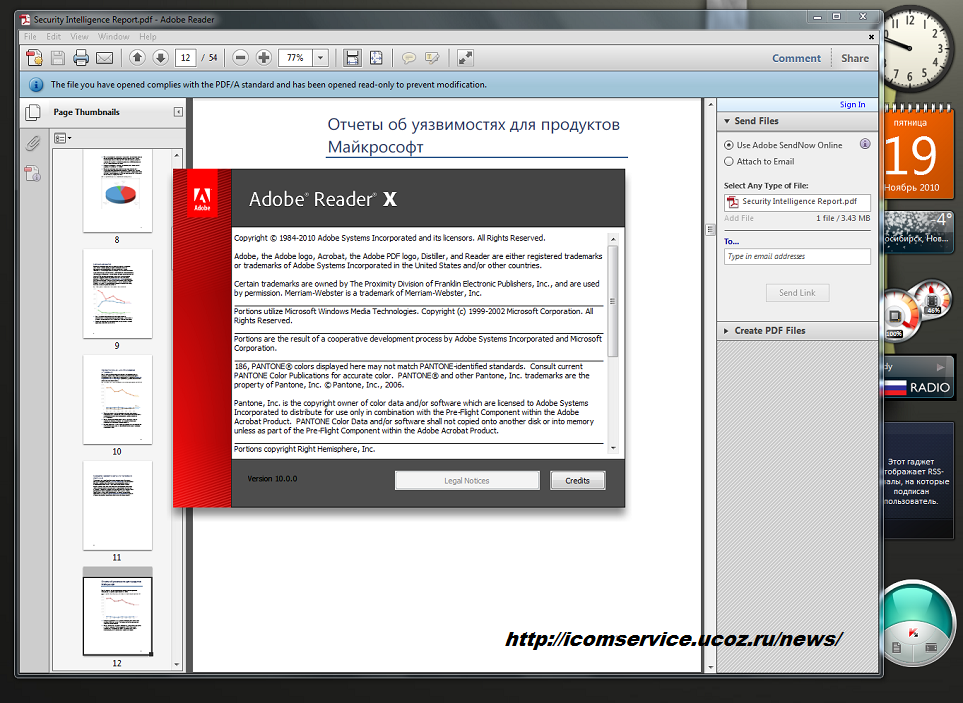Image resolution: width=963 pixels, height=703 pixels.
Task: Click the fit width scrolling icon
Action: (353, 58)
